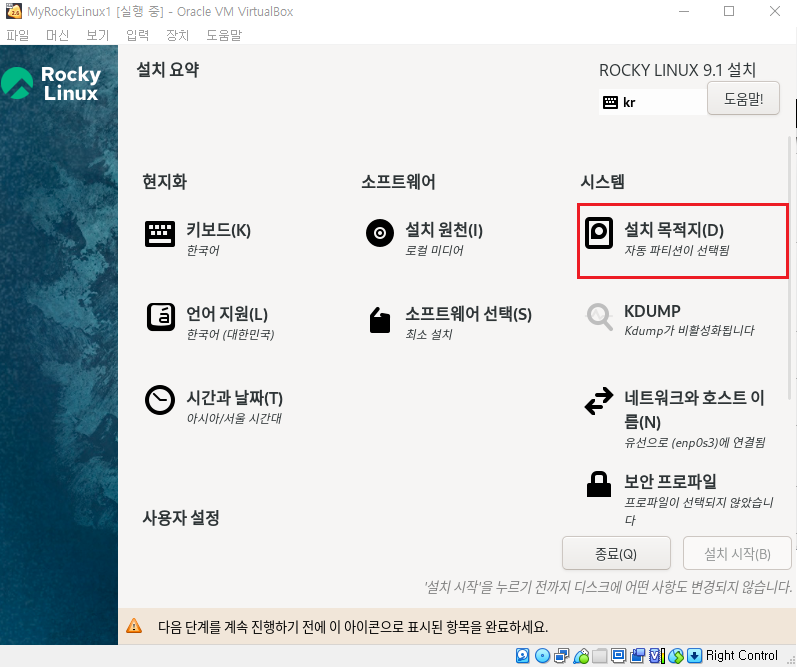Screen dimensions: 797x667
Task: Click the hard disk activity status icon
Action: [x=523, y=656]
